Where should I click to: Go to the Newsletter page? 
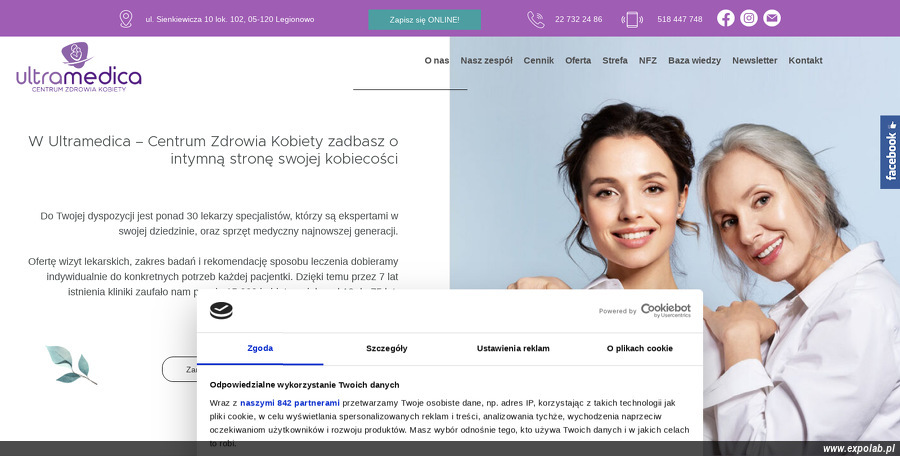[x=754, y=60]
